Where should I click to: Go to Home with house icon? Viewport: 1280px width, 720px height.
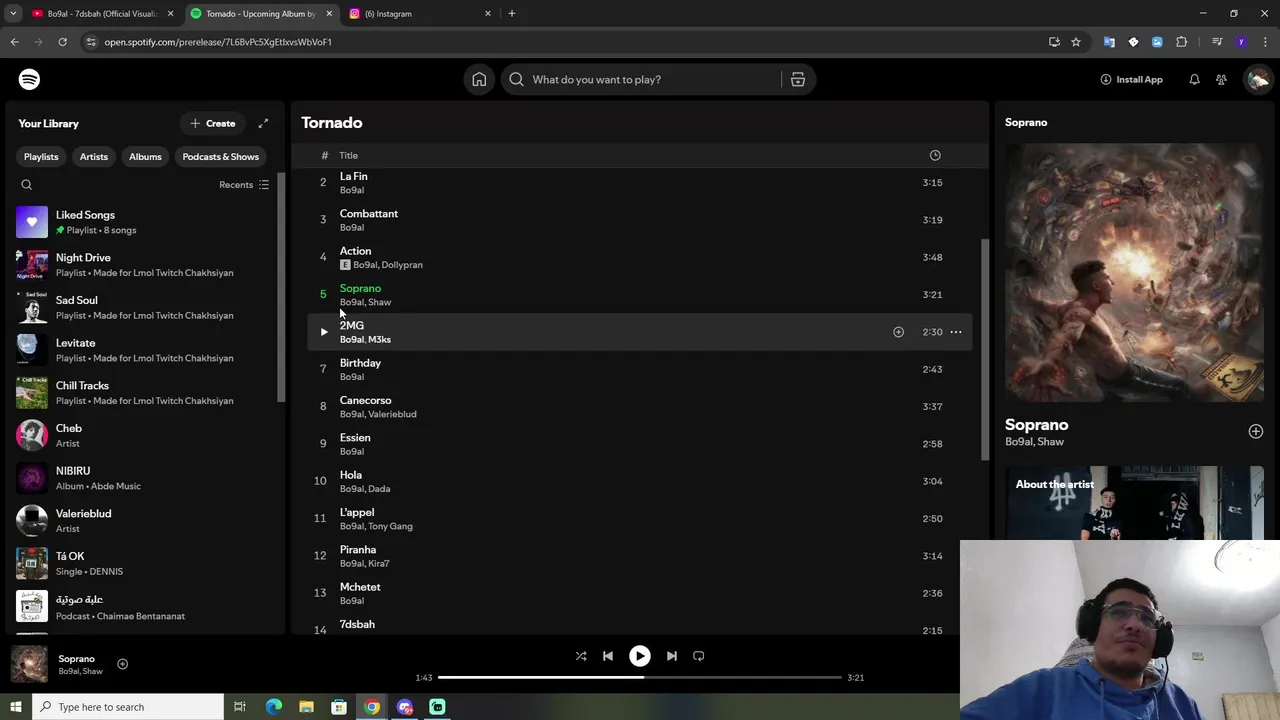point(479,79)
